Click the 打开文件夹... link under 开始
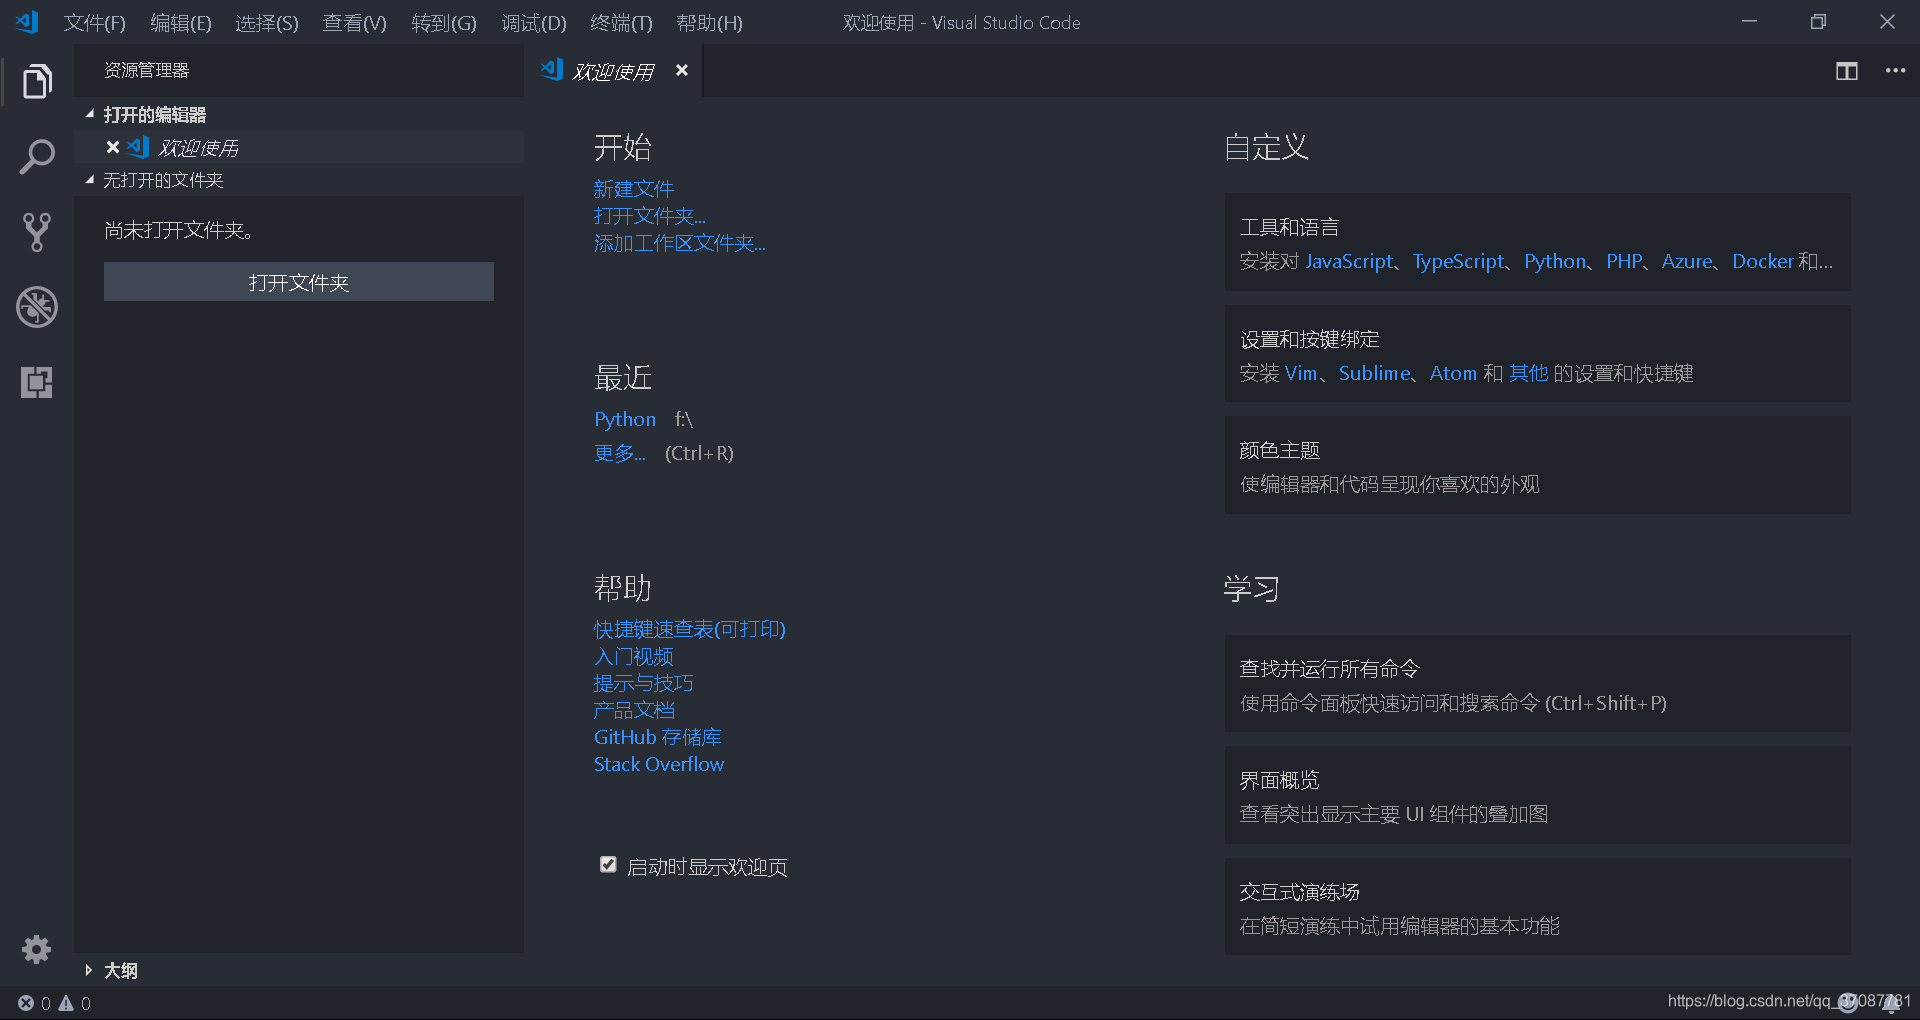 (x=650, y=216)
